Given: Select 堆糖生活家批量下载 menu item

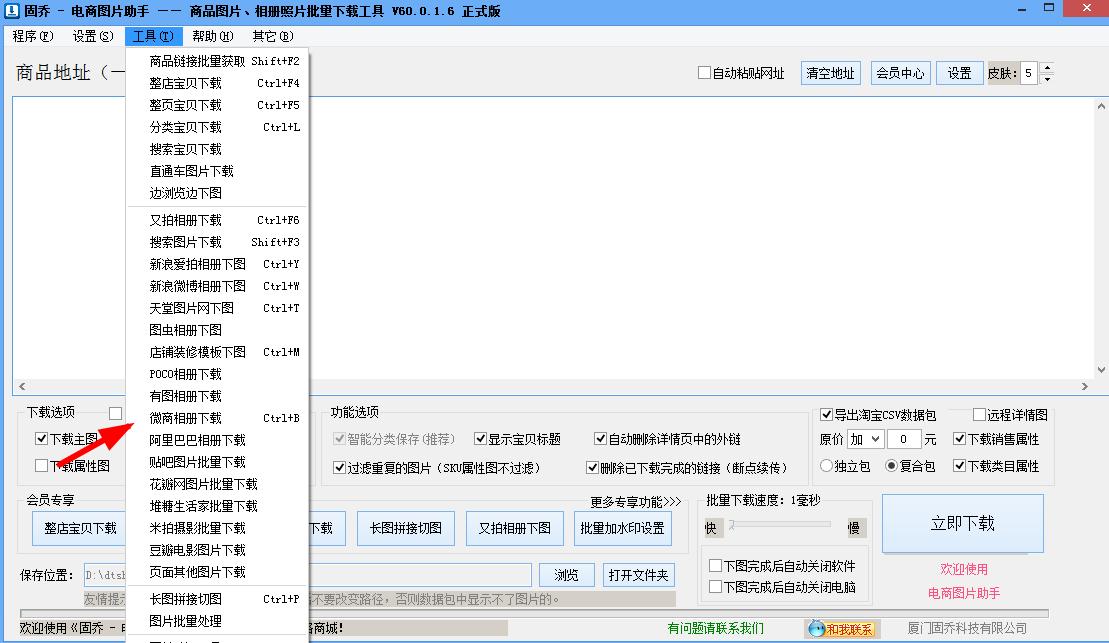Looking at the screenshot, I should 217,506.
